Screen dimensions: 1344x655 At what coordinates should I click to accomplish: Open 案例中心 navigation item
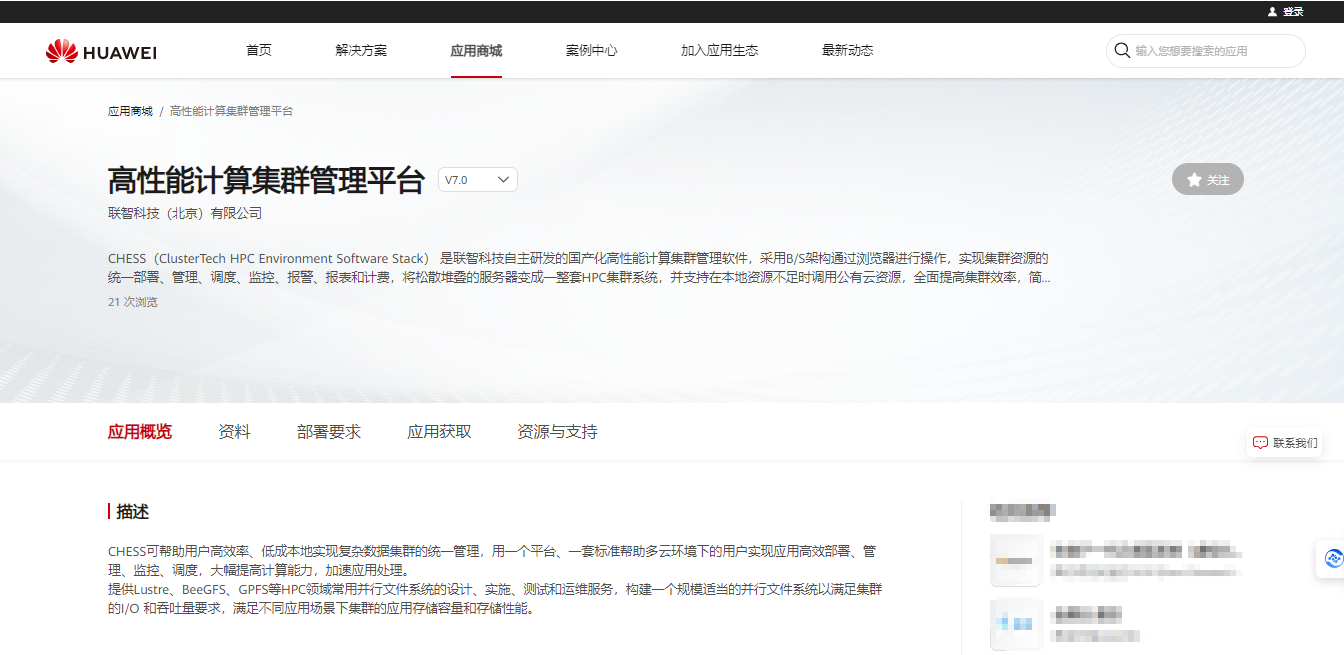click(x=591, y=50)
